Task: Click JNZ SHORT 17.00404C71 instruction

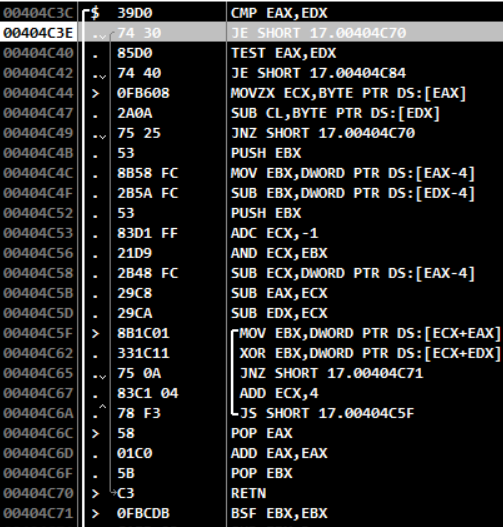Action: [332, 373]
